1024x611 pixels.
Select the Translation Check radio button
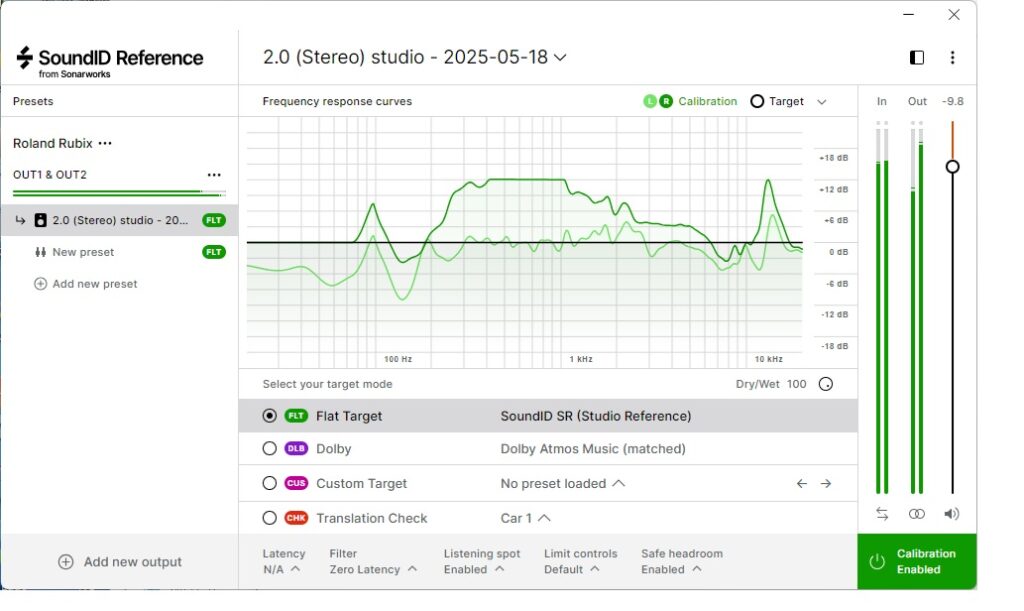tap(269, 518)
